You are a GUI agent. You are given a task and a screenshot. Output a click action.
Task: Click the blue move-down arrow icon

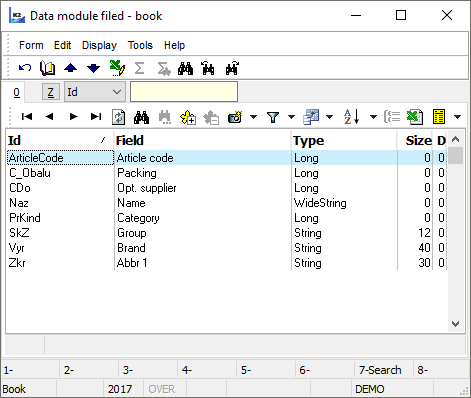(93, 68)
